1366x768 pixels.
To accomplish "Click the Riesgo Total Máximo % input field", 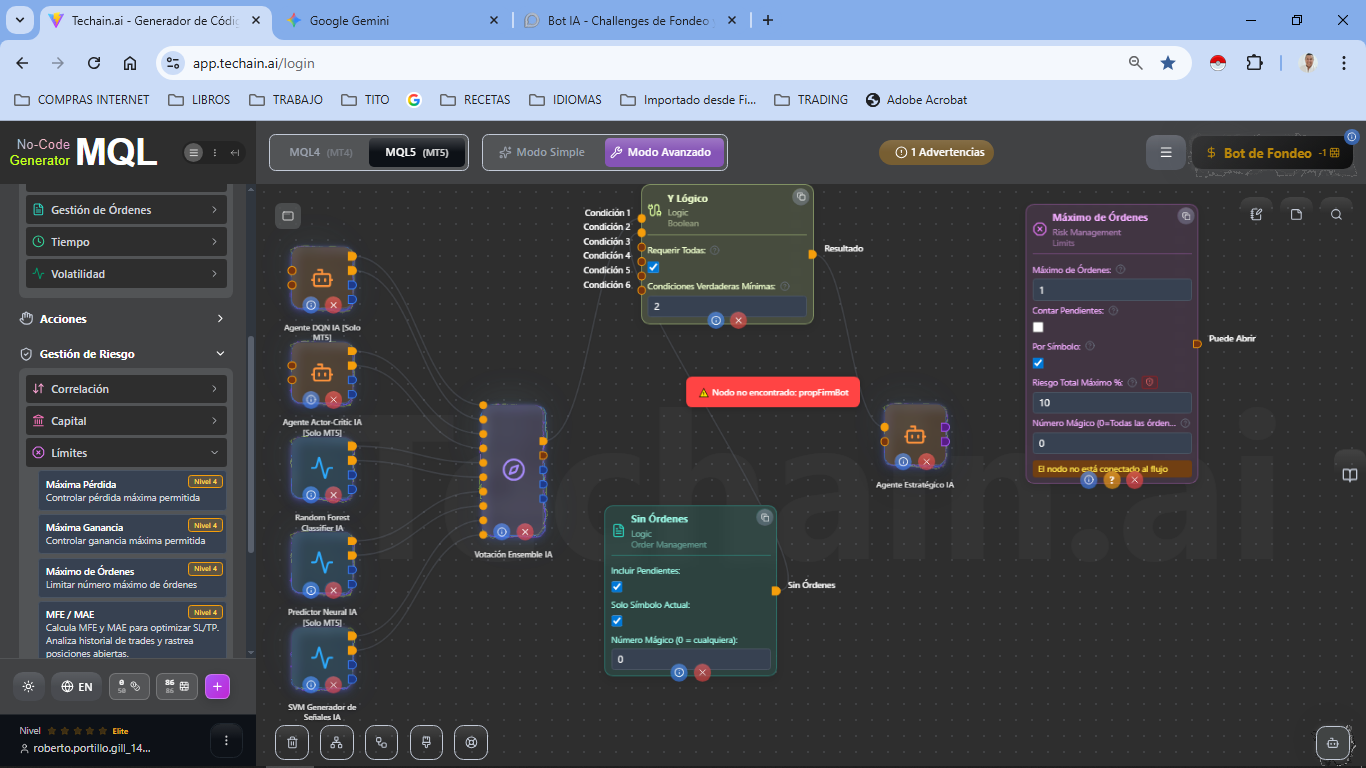I will (1111, 403).
